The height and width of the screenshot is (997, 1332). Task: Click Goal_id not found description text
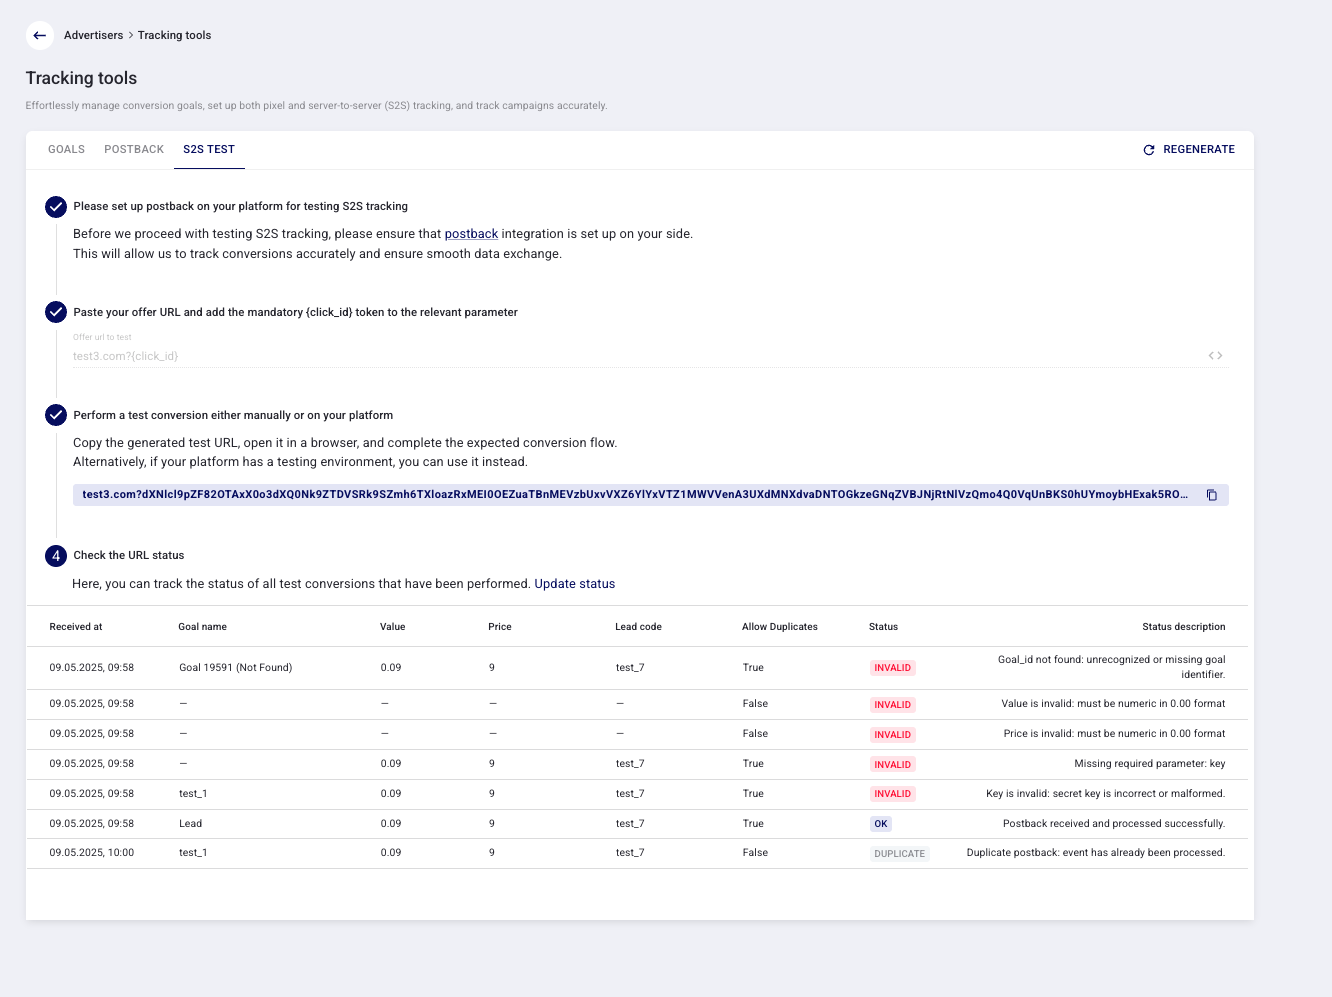click(x=1111, y=667)
